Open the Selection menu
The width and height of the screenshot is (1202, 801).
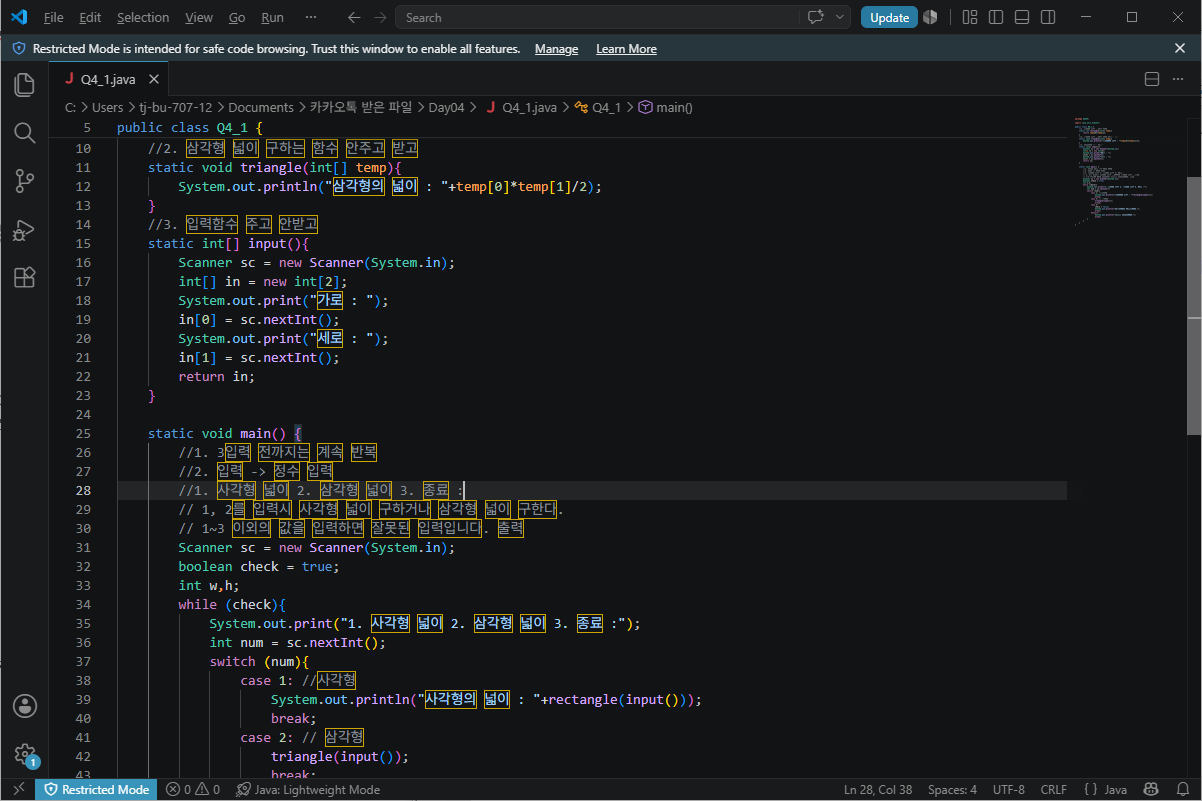point(143,17)
